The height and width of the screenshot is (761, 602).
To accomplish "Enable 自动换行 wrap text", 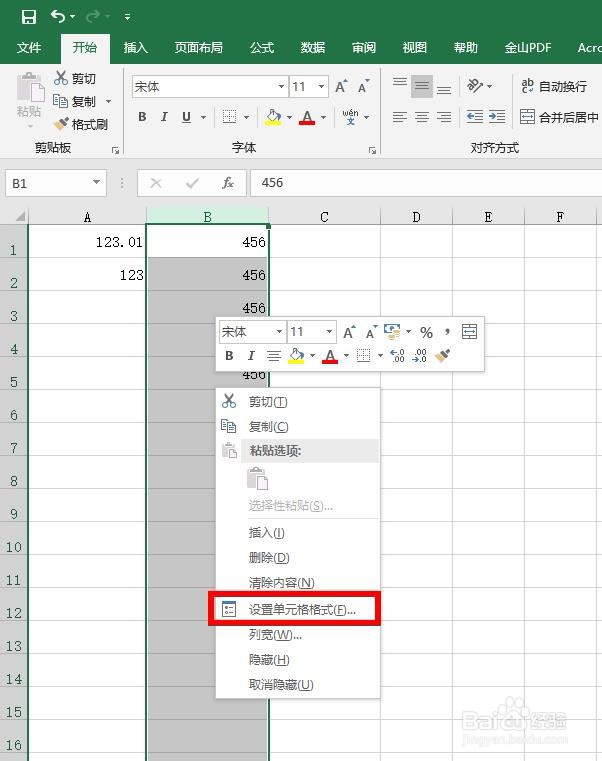I will tap(554, 86).
